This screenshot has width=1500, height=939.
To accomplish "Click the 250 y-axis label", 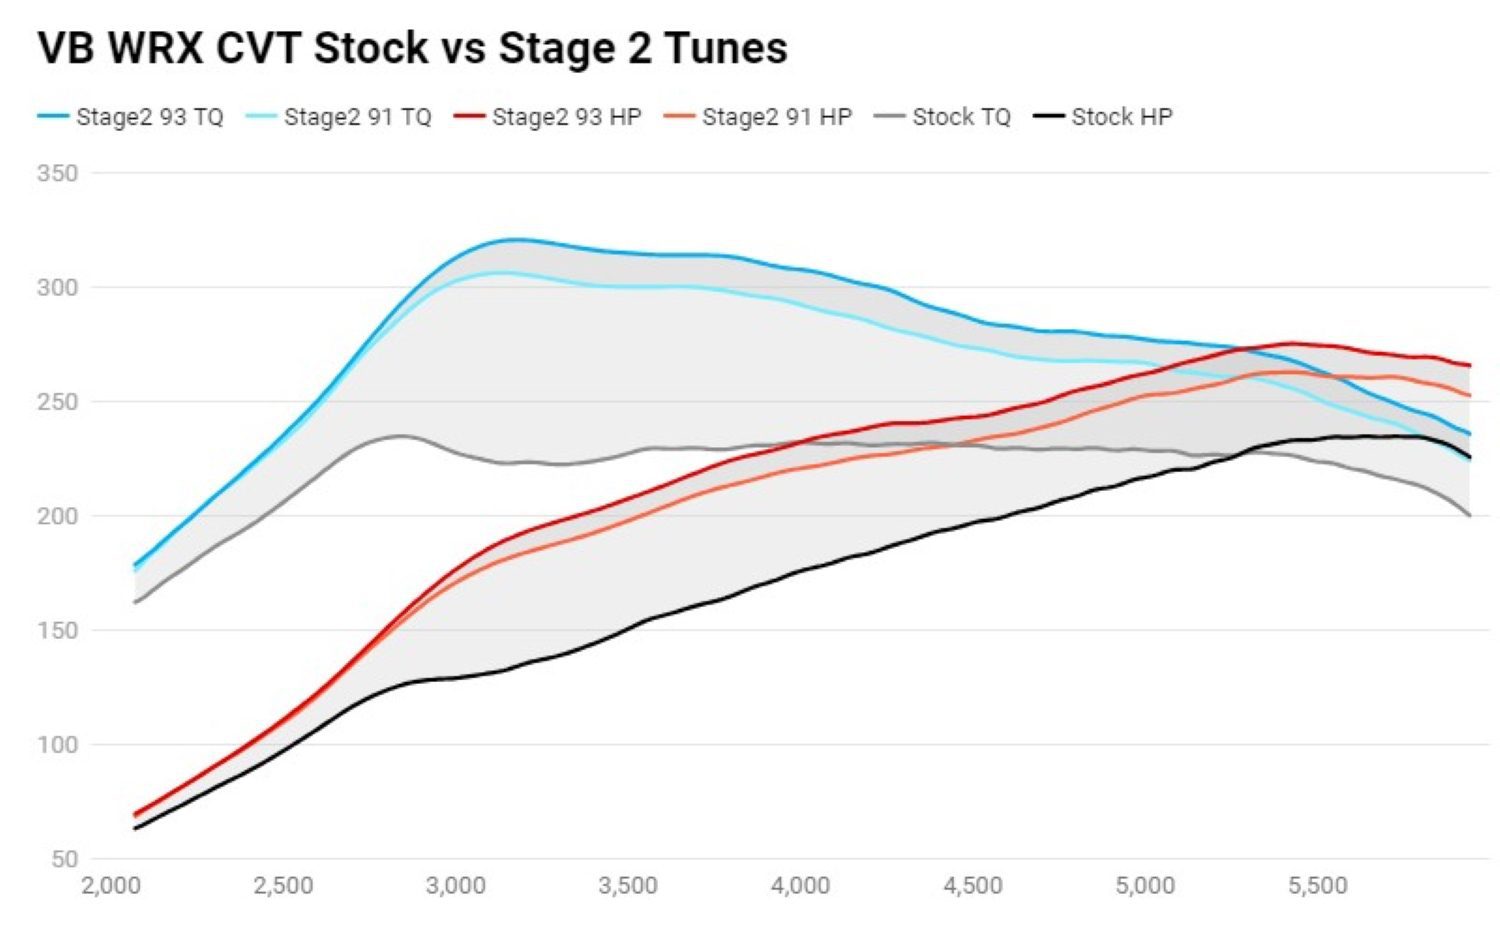I will [x=57, y=402].
